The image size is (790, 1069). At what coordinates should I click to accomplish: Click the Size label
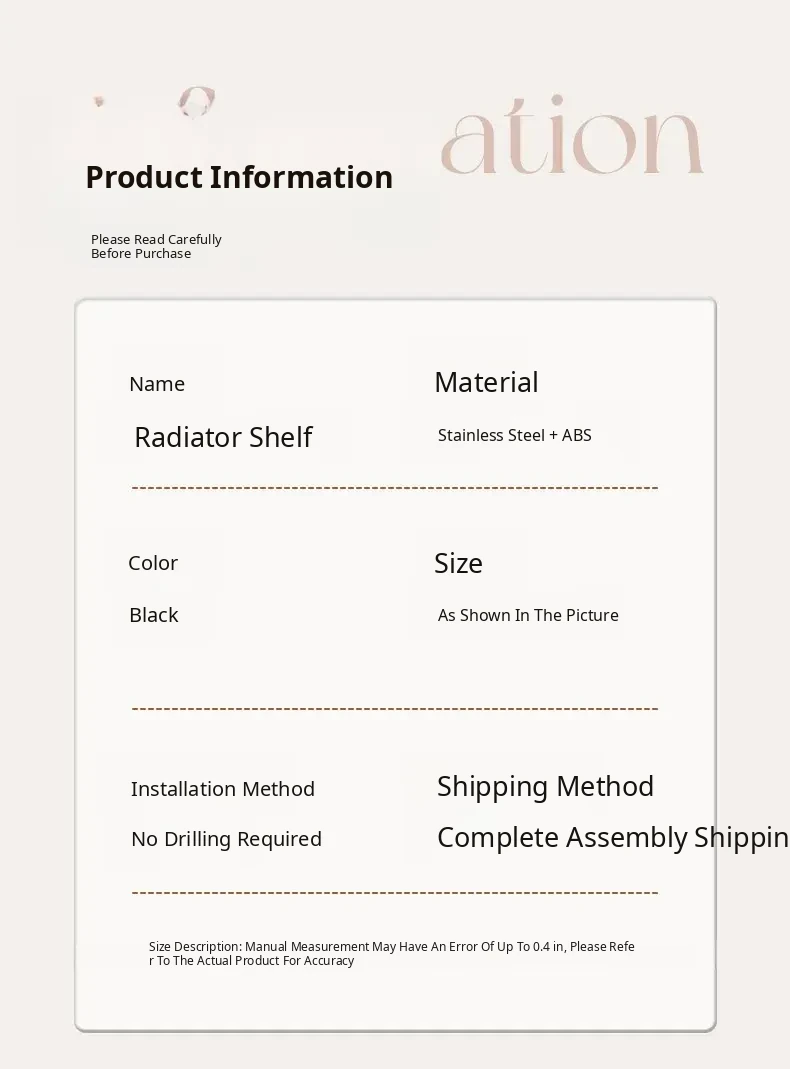[458, 563]
